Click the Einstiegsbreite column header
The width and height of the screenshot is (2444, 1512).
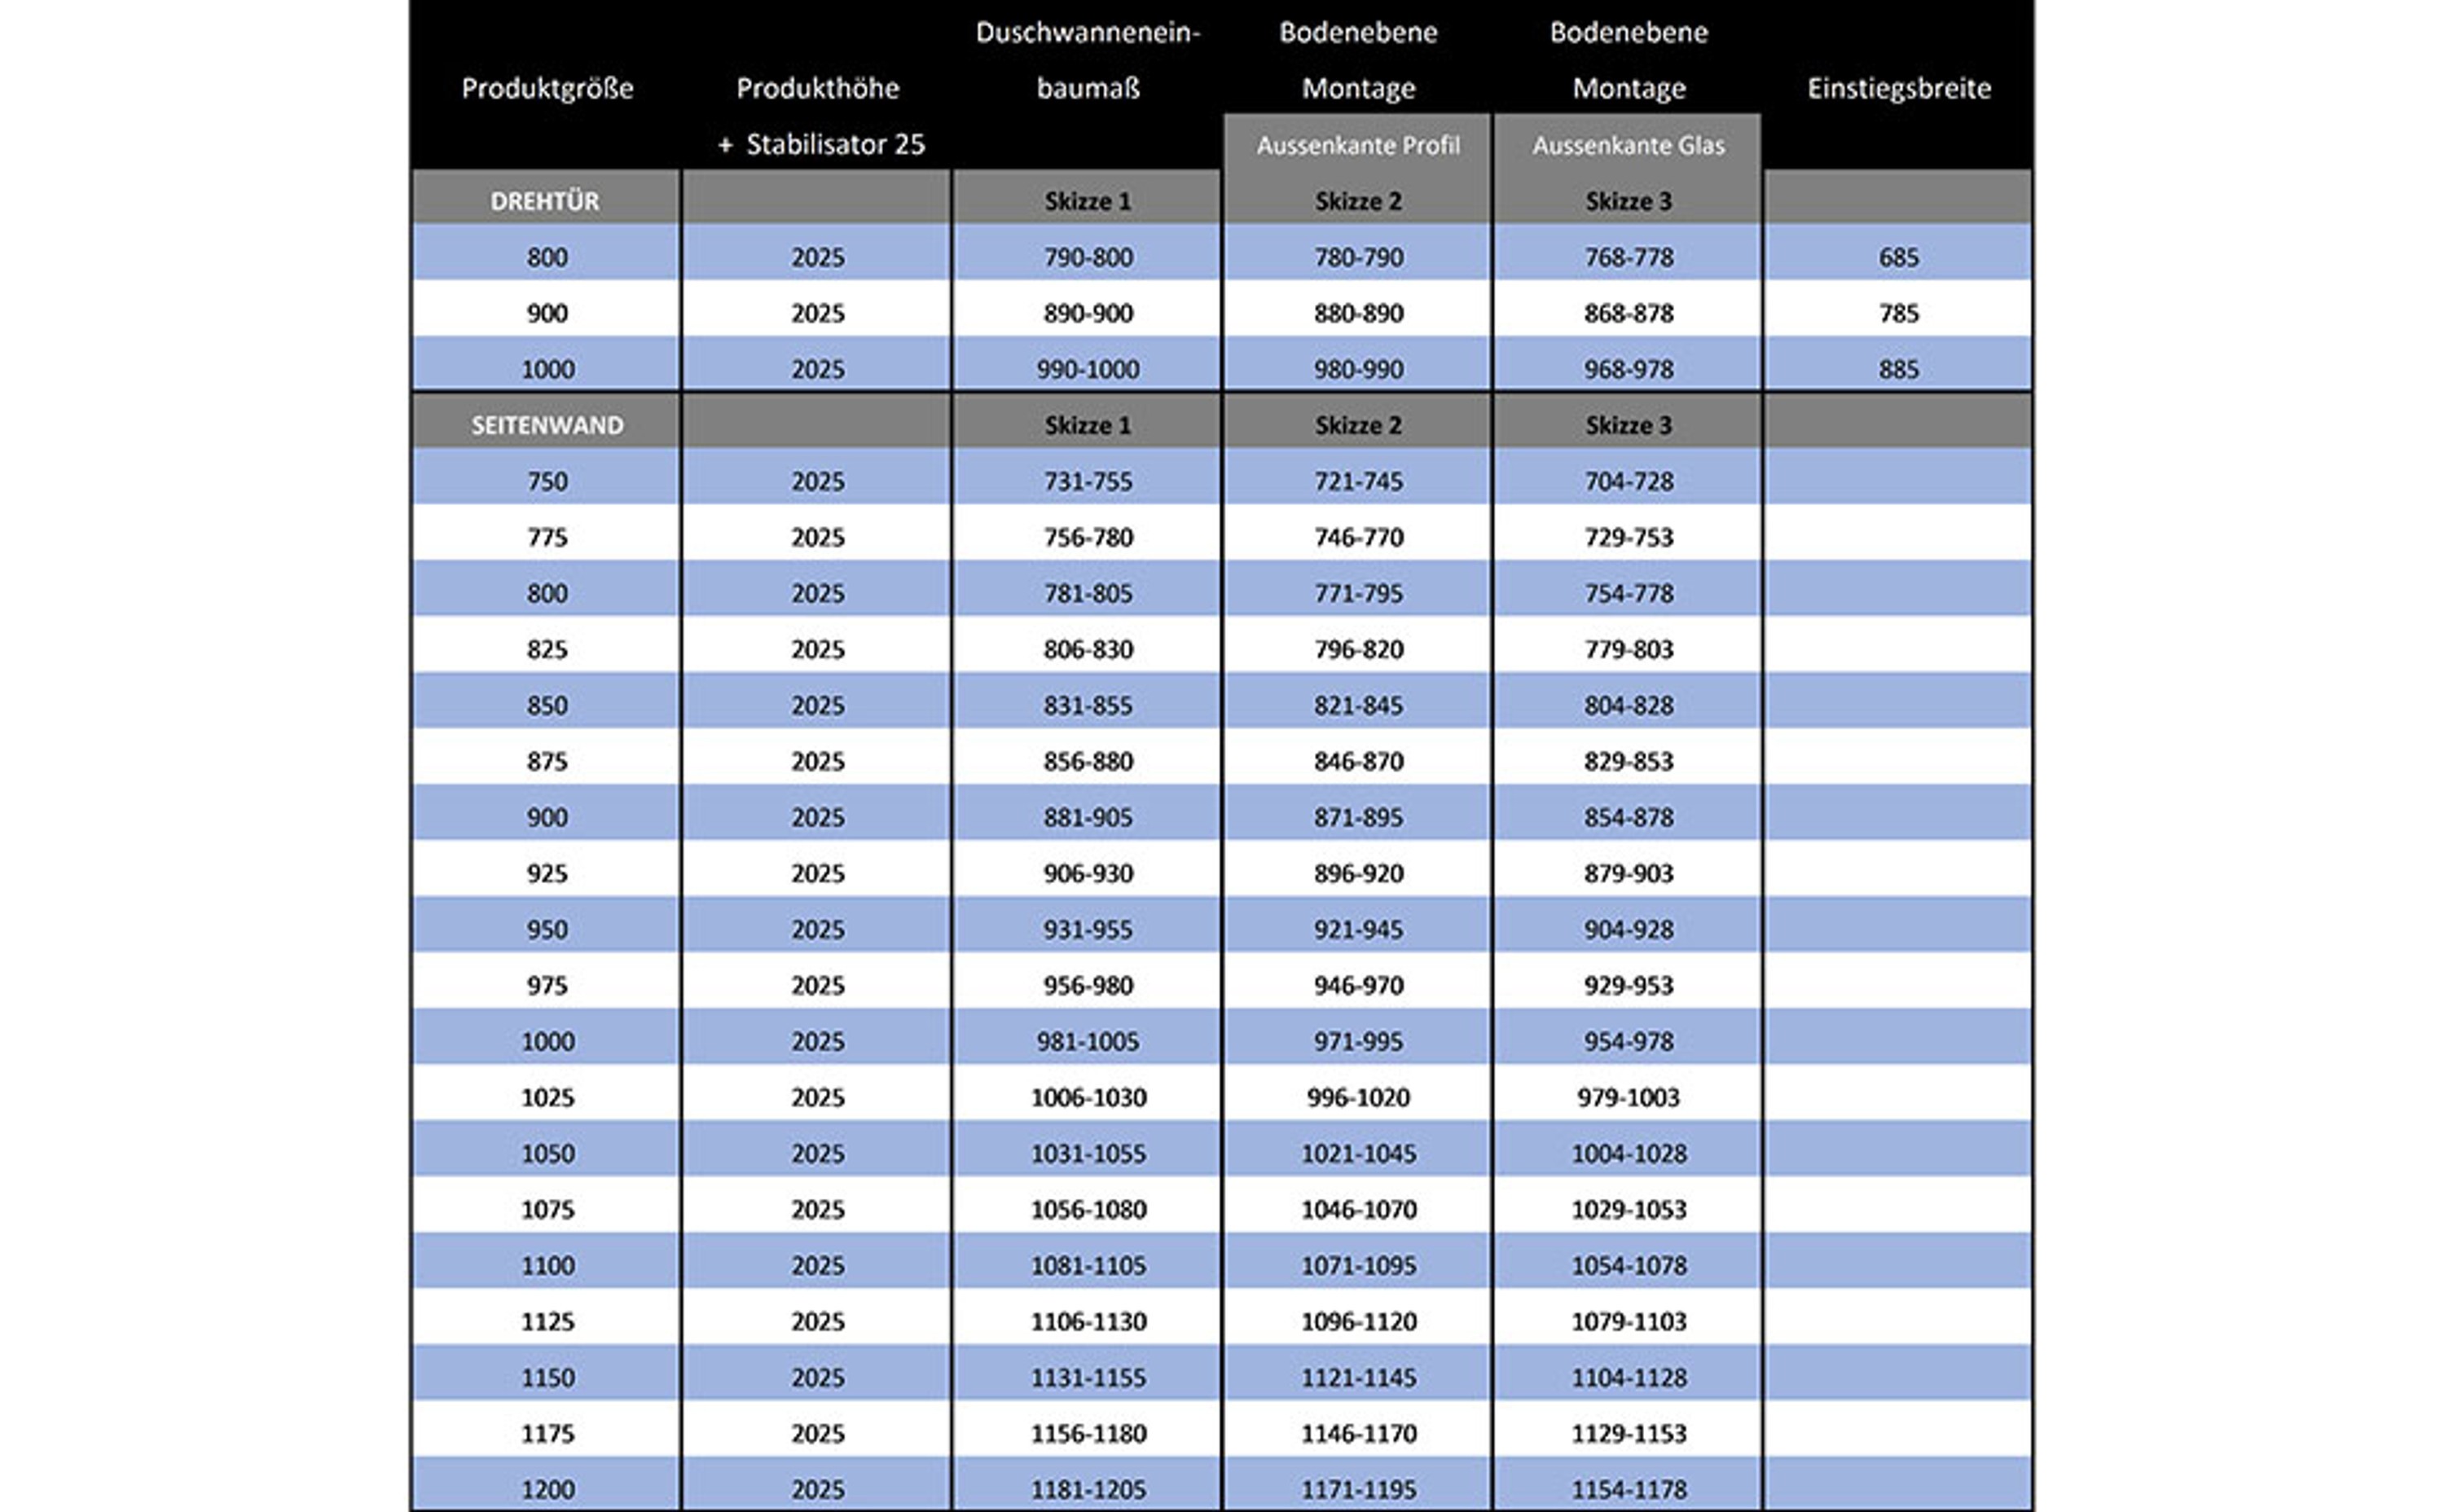[x=1898, y=88]
